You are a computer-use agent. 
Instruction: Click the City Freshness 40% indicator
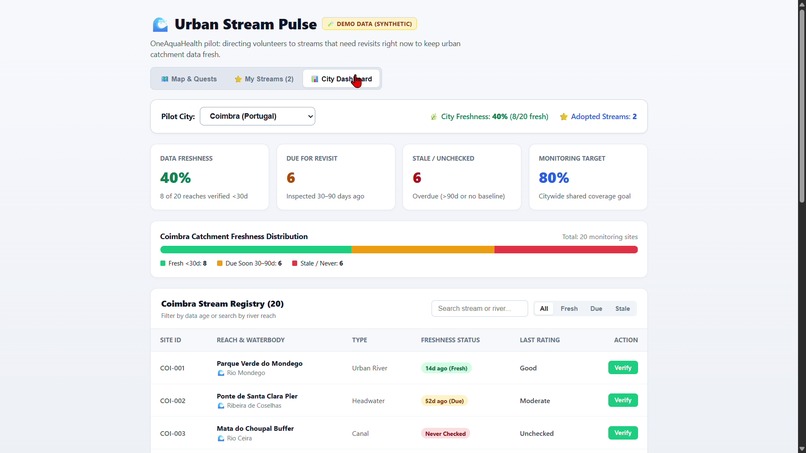click(x=489, y=117)
